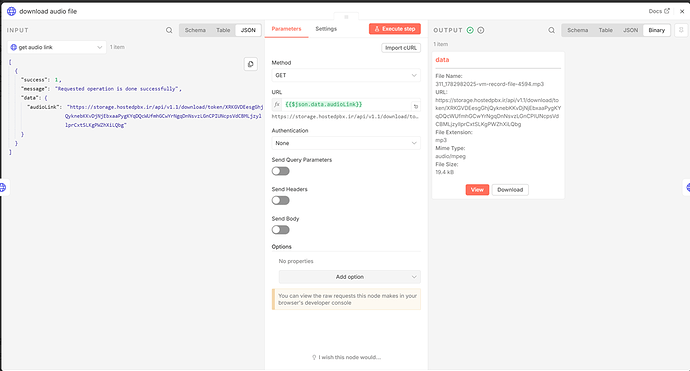Open the Docs external link
690x371 pixels.
(x=659, y=11)
